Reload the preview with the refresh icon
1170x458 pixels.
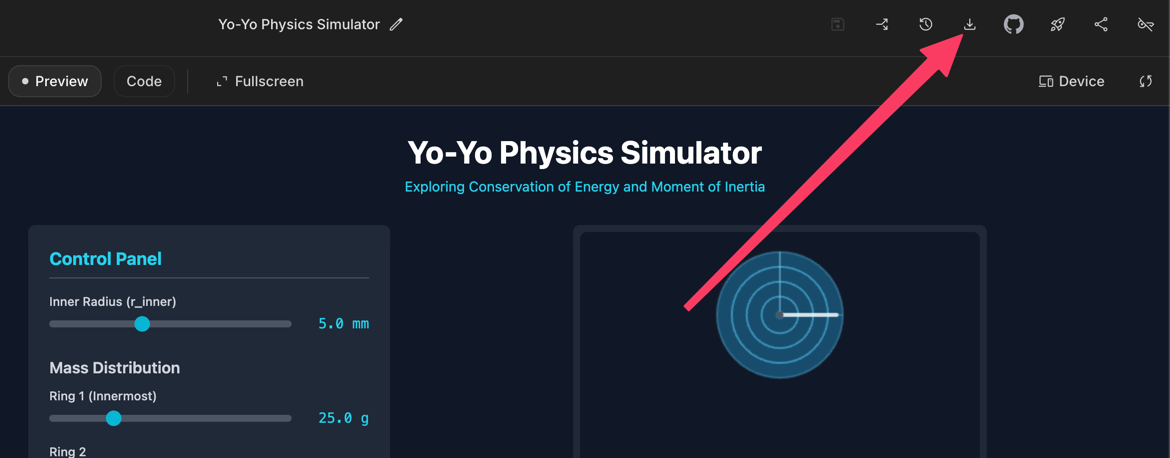[x=1145, y=81]
